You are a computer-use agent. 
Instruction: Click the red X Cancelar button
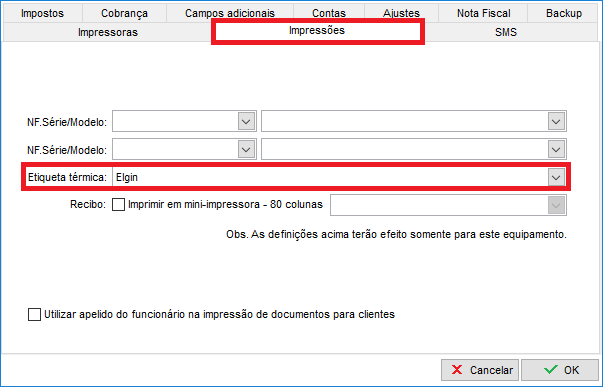(480, 370)
